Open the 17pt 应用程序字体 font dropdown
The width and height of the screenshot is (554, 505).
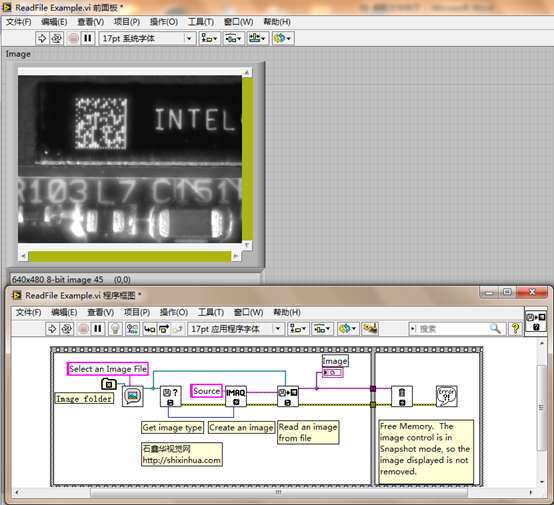(236, 329)
